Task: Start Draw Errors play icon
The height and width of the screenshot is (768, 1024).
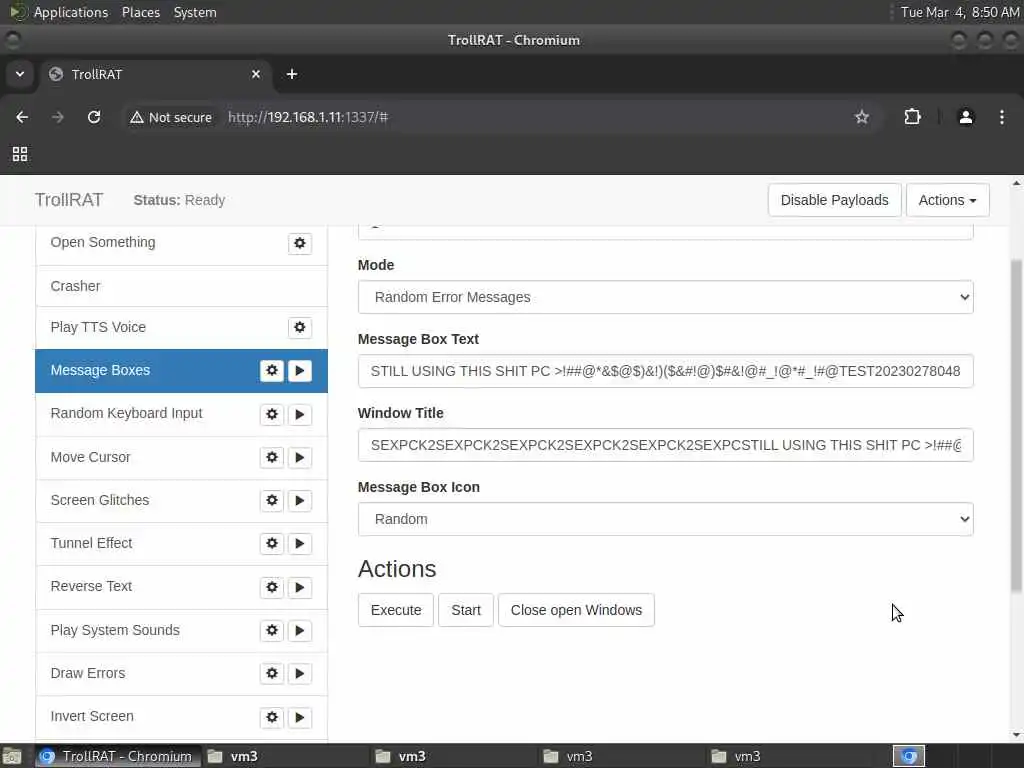Action: pos(300,673)
